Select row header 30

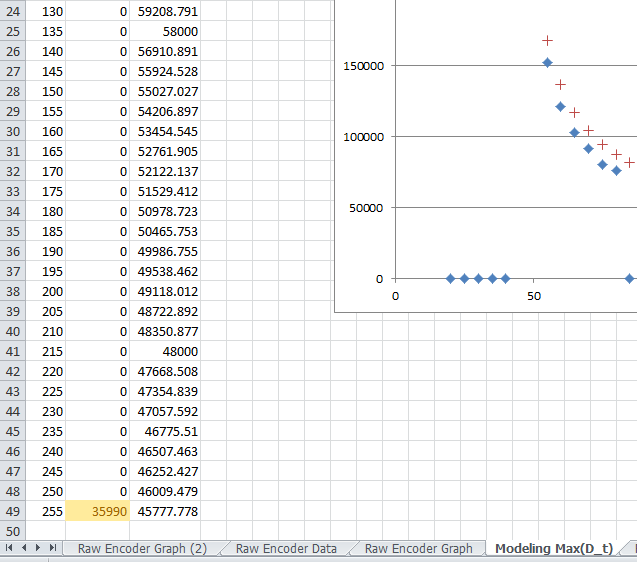point(13,131)
